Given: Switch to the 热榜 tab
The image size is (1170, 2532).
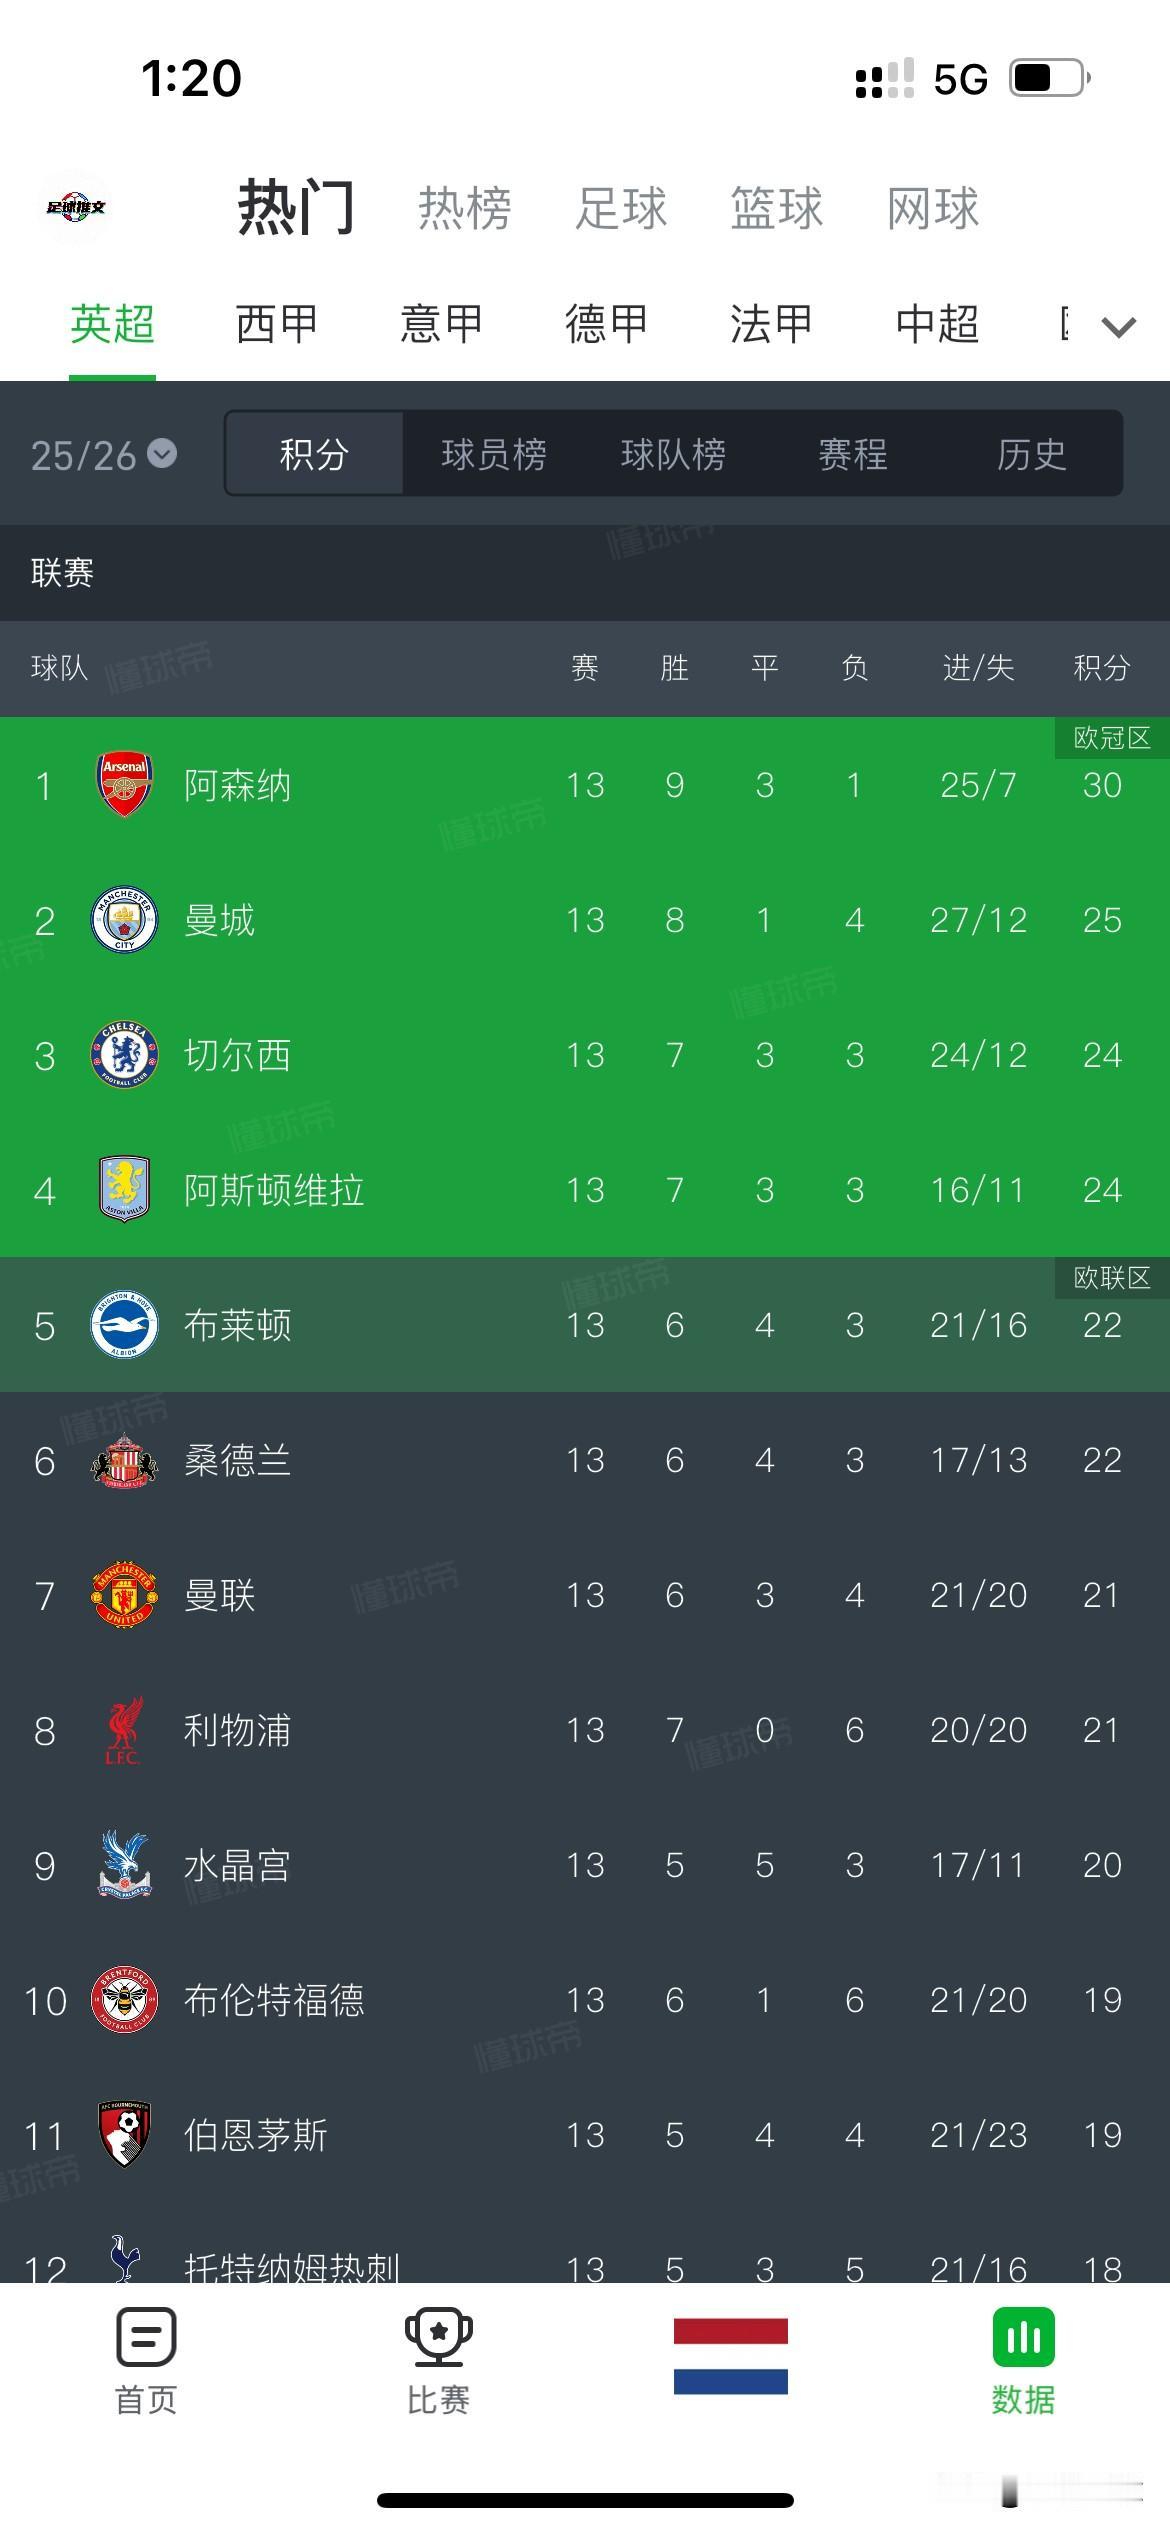Looking at the screenshot, I should [x=465, y=208].
